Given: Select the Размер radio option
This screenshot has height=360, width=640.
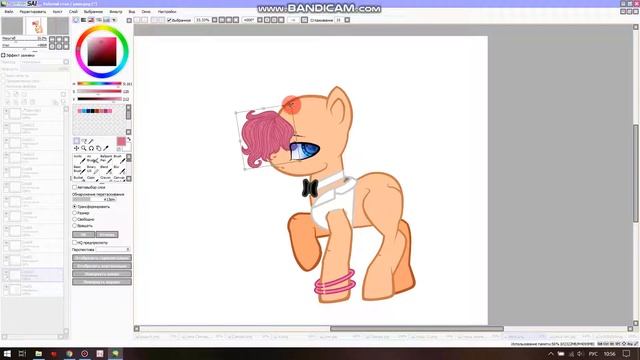Looking at the screenshot, I should [x=75, y=213].
